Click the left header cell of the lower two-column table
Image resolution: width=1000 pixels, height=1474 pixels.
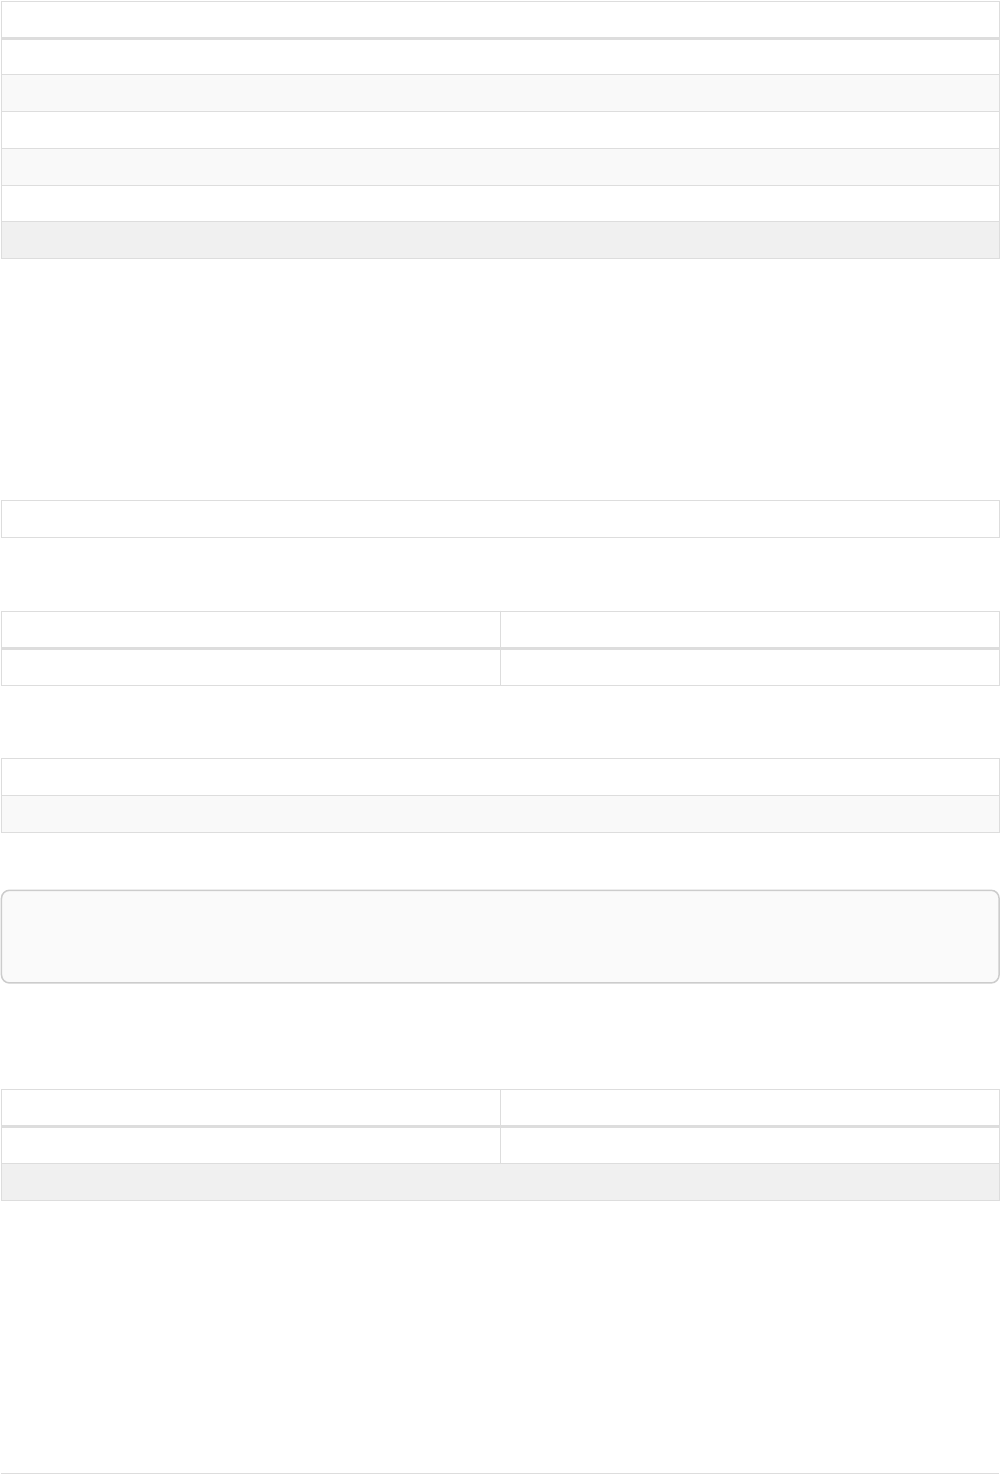250,1107
